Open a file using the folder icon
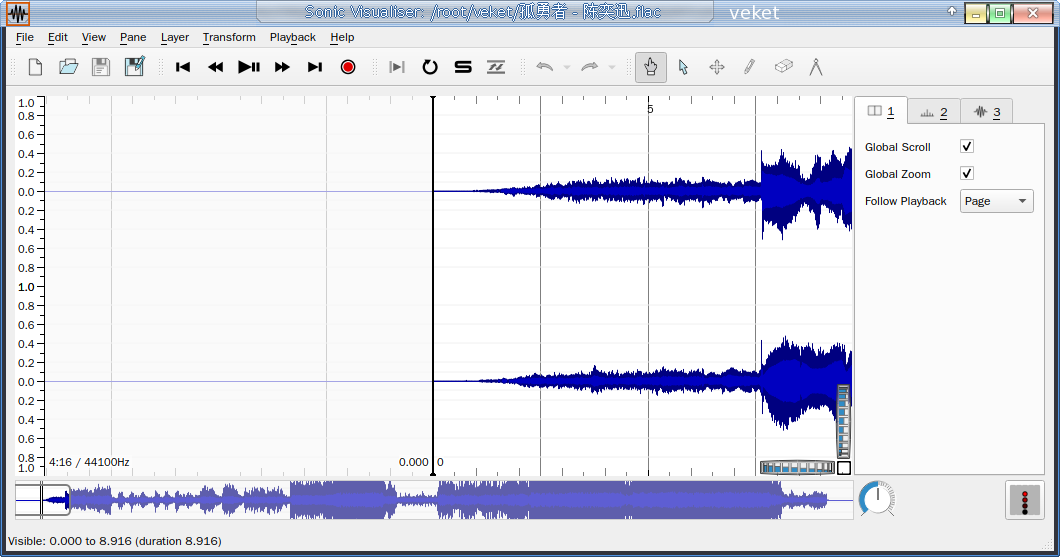Image resolution: width=1060 pixels, height=557 pixels. point(68,67)
